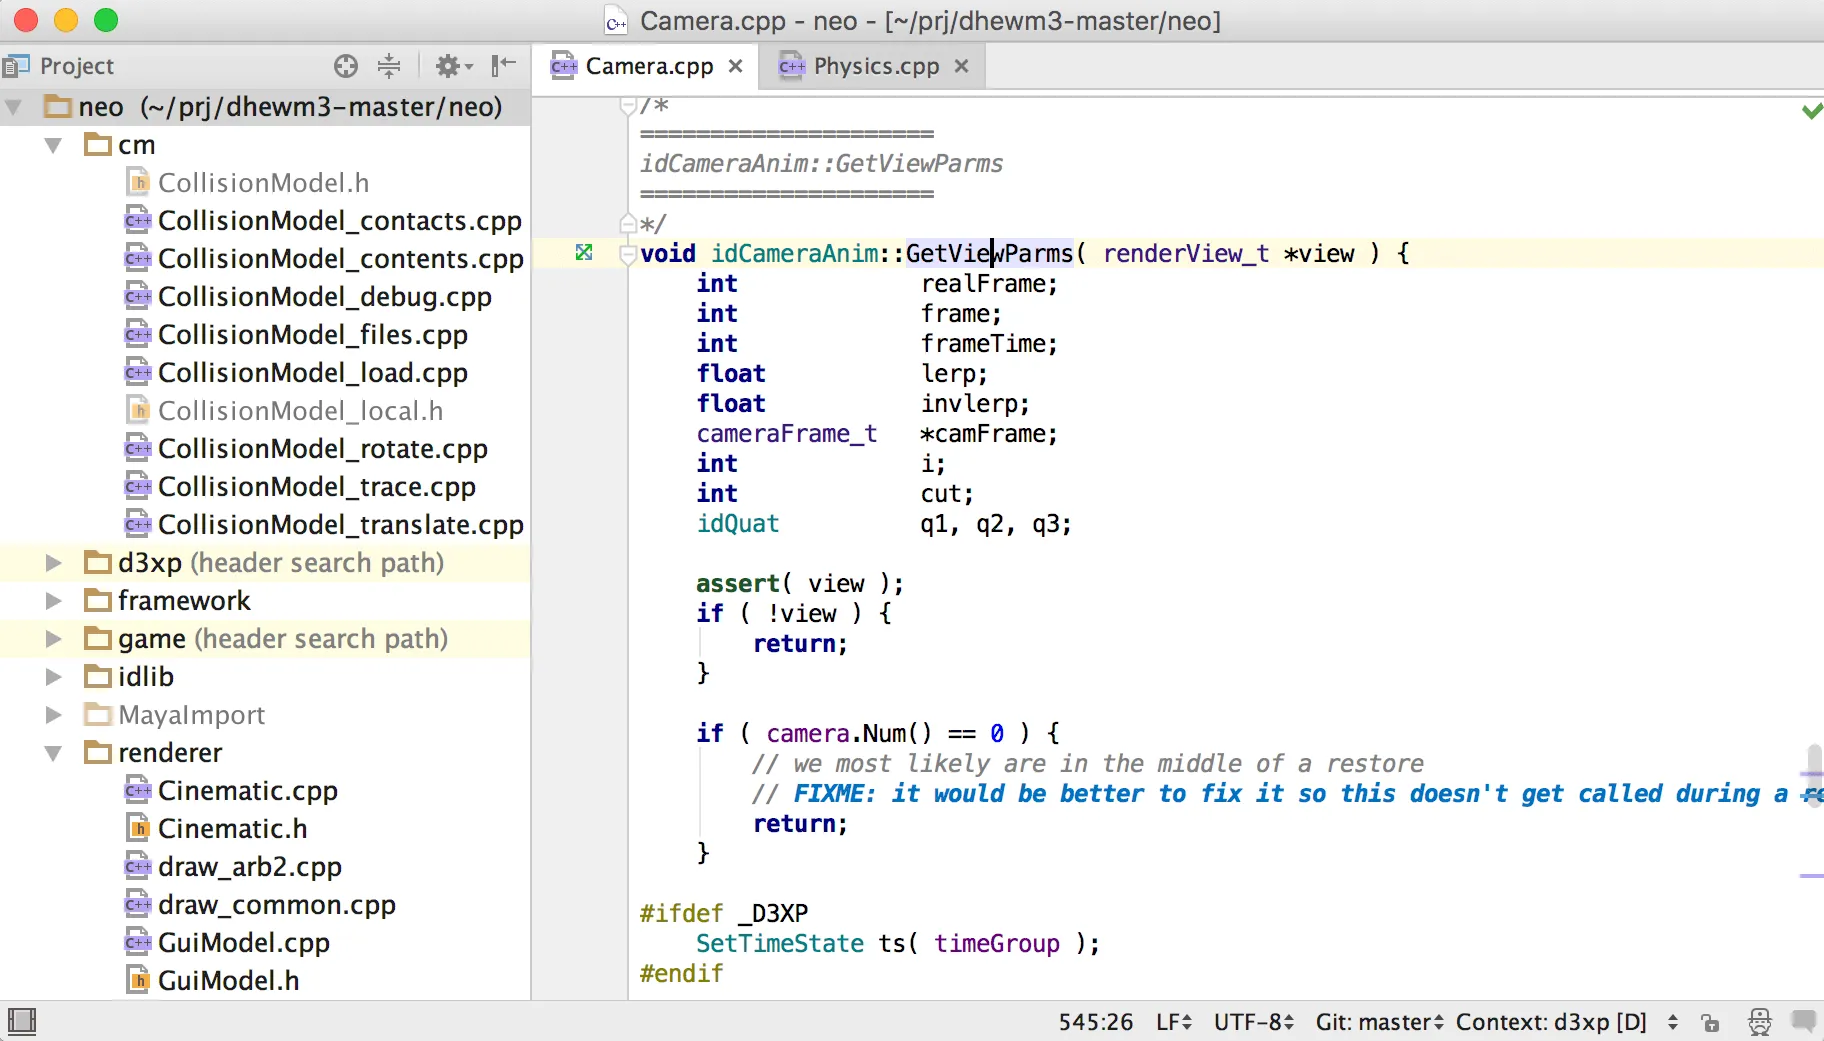Open the Hector inspector icon in status bar
This screenshot has width=1824, height=1041.
(1760, 1022)
